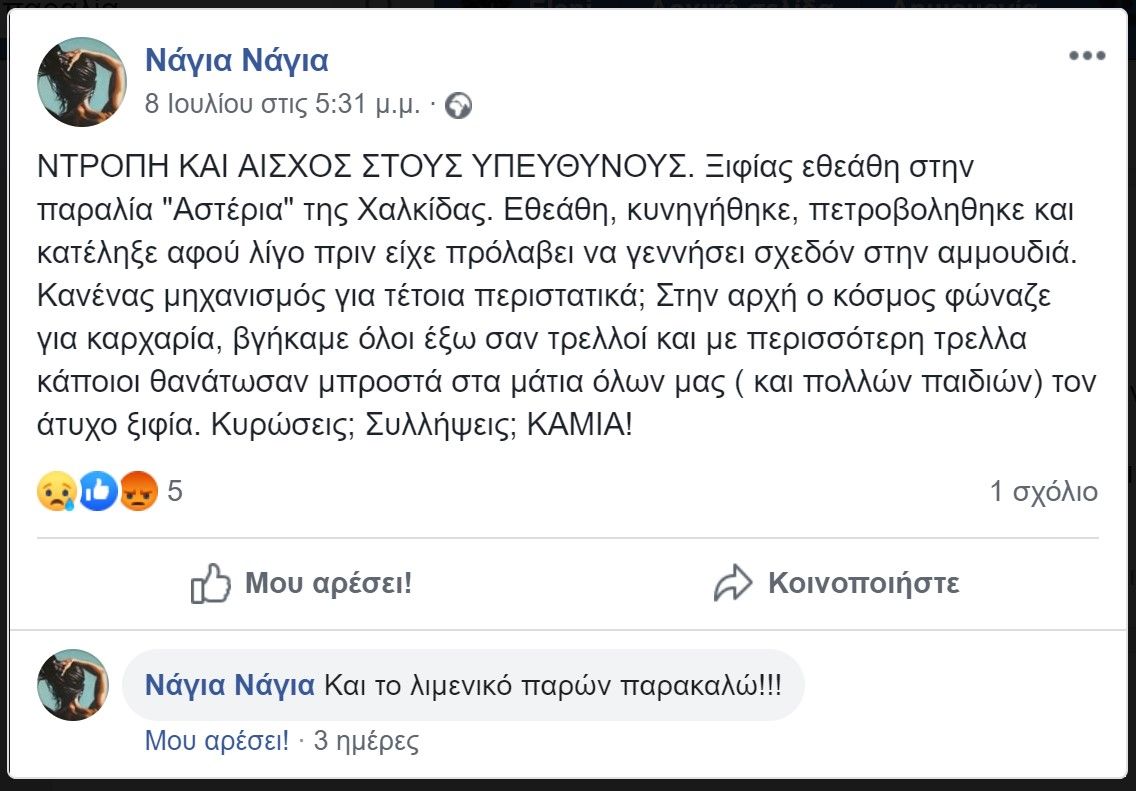This screenshot has width=1136, height=791.
Task: Click the angry red reaction emoji
Action: 139,492
